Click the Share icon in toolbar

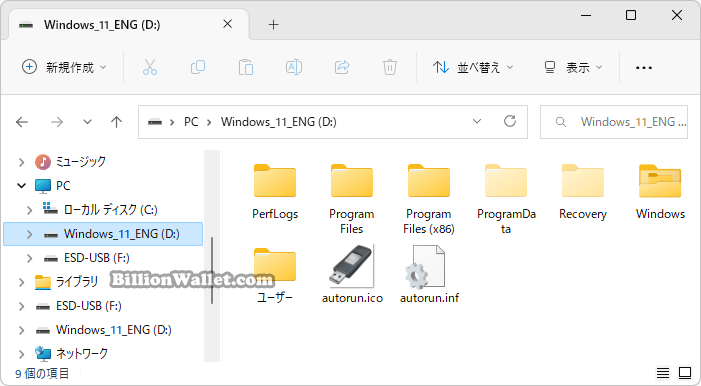(342, 67)
